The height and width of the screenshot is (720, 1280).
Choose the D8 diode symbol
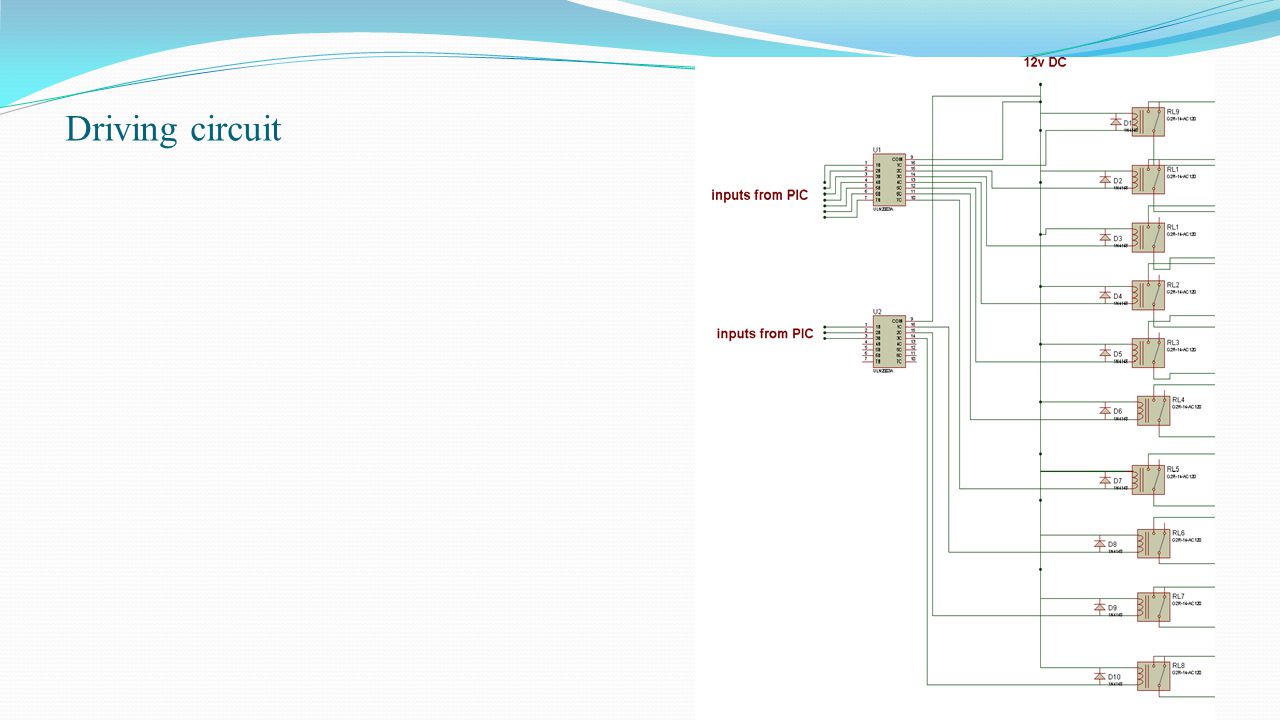click(1099, 544)
